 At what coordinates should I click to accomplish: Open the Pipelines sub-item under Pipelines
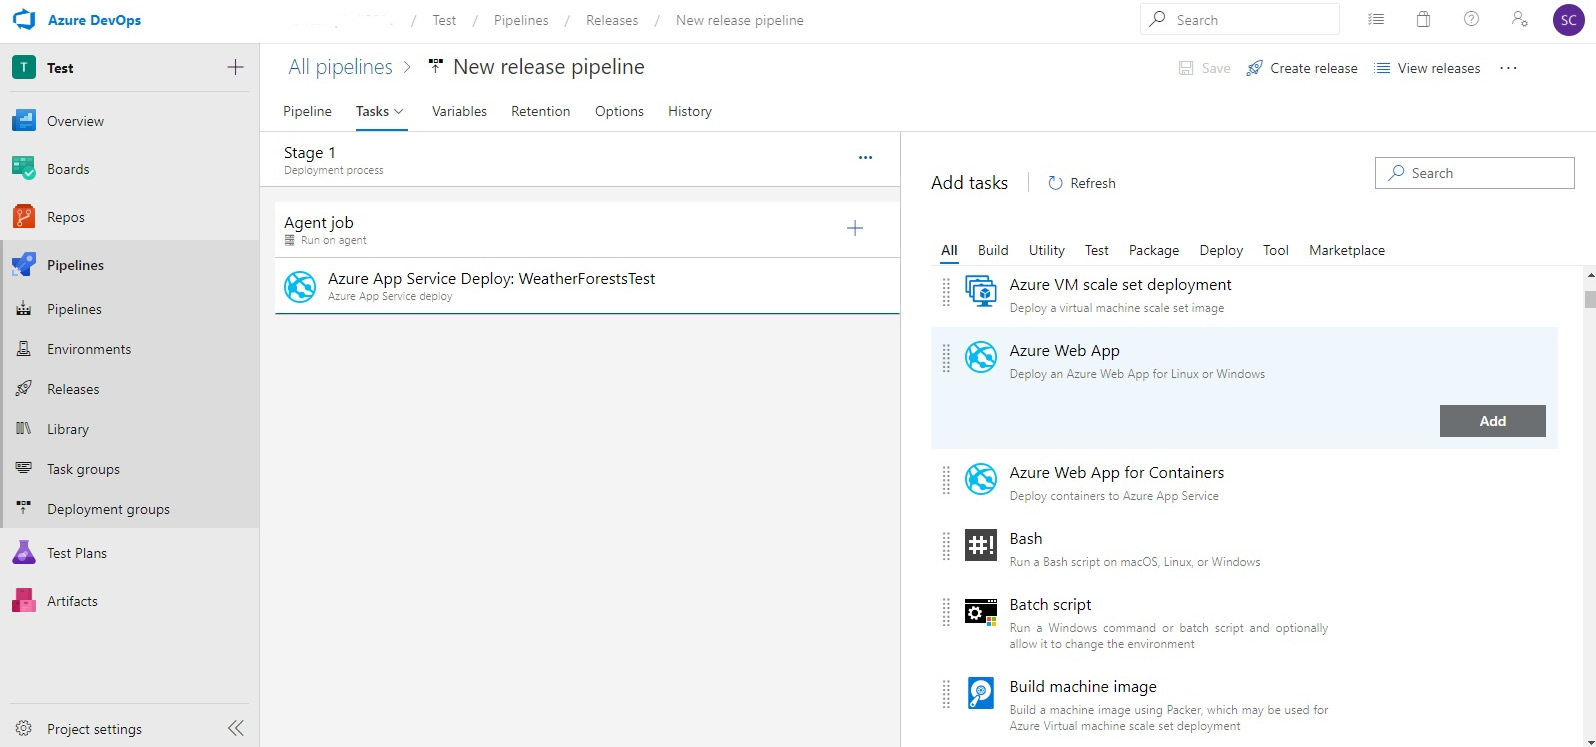pyautogui.click(x=74, y=309)
